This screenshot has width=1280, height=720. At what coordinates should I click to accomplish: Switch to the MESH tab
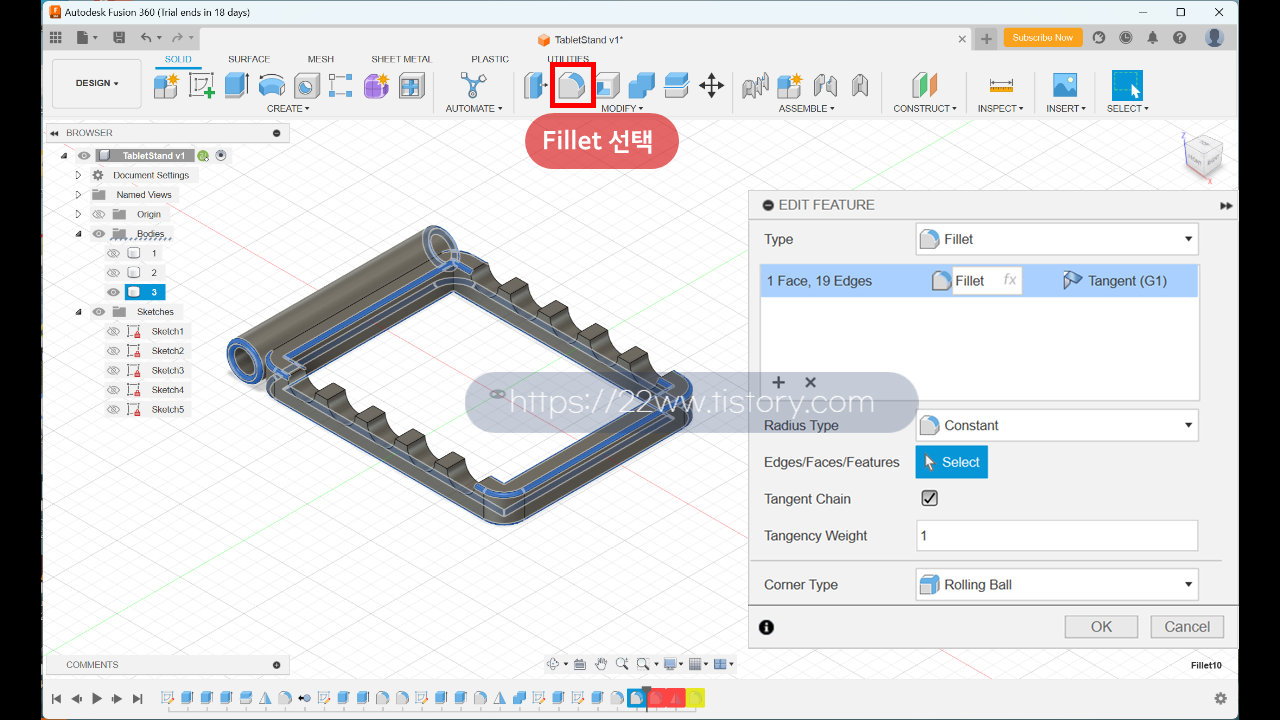tap(321, 59)
